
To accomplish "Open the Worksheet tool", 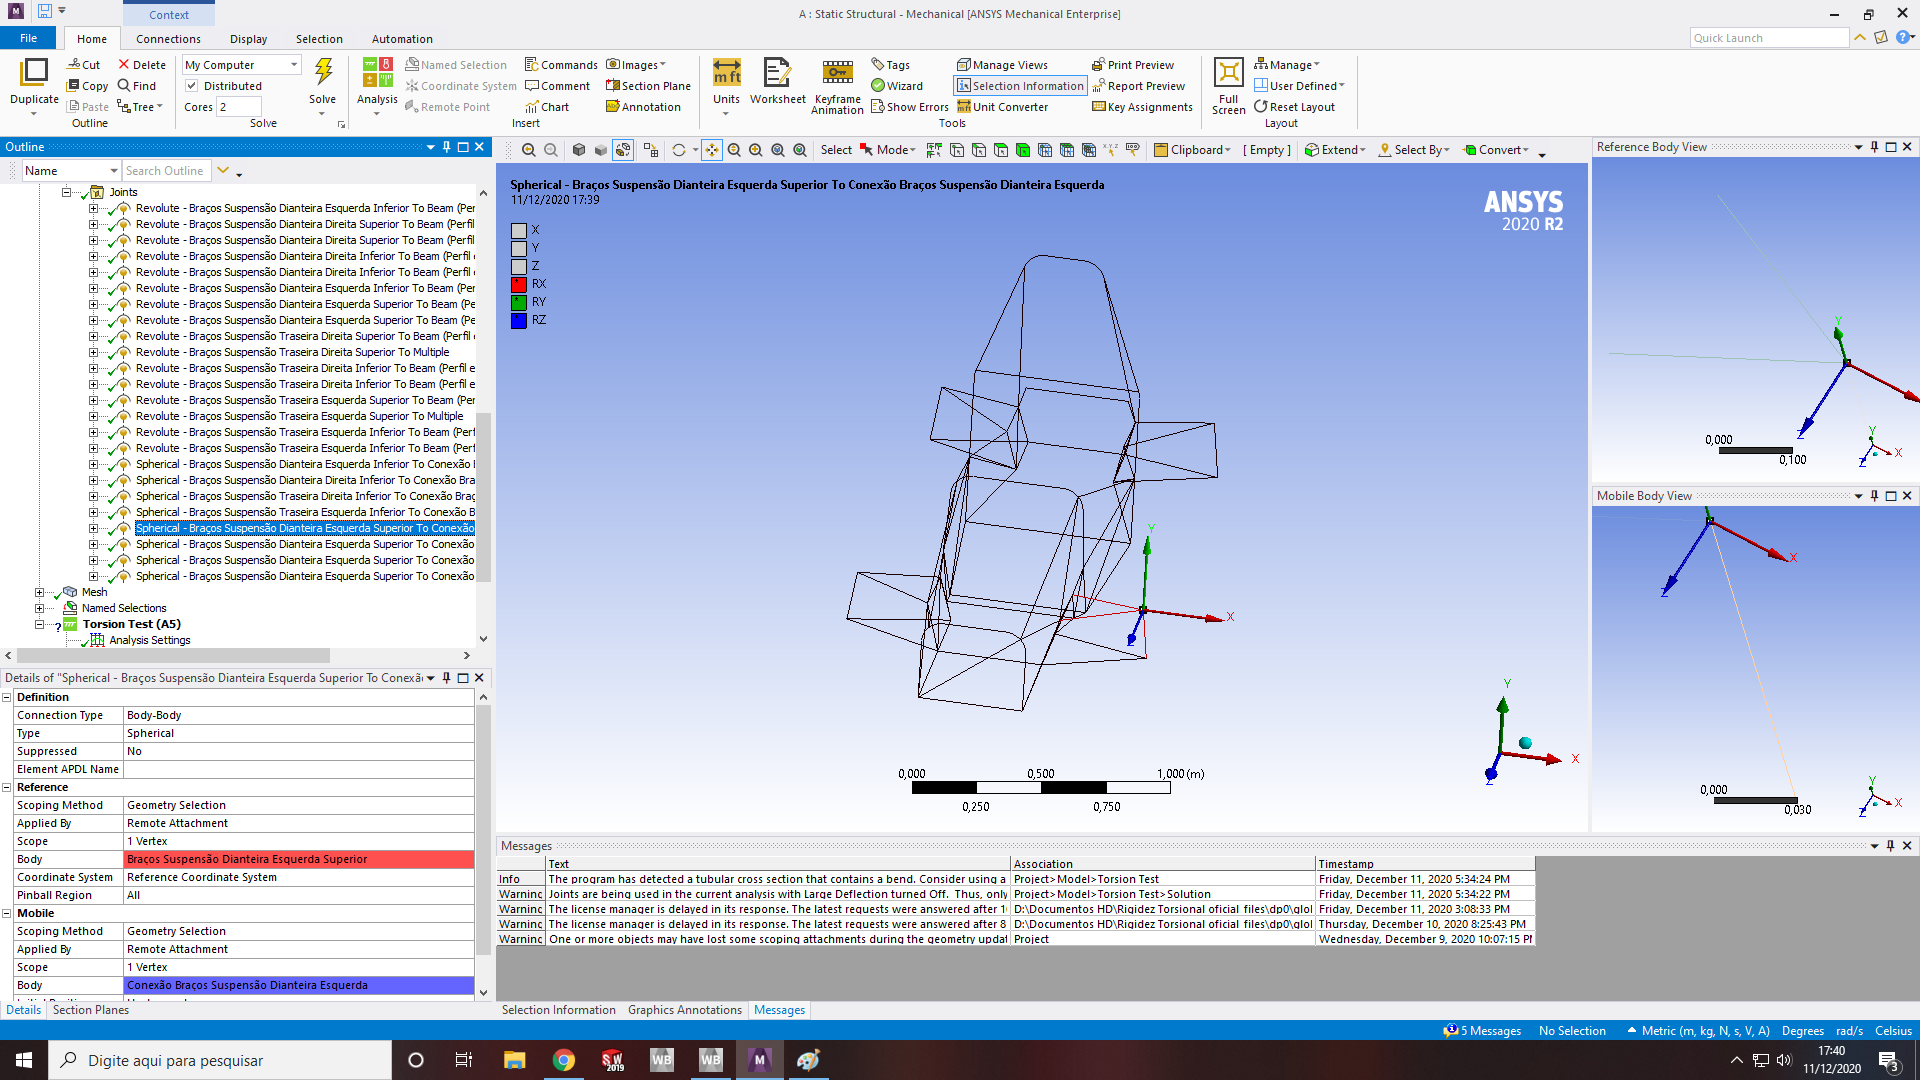I will [777, 80].
